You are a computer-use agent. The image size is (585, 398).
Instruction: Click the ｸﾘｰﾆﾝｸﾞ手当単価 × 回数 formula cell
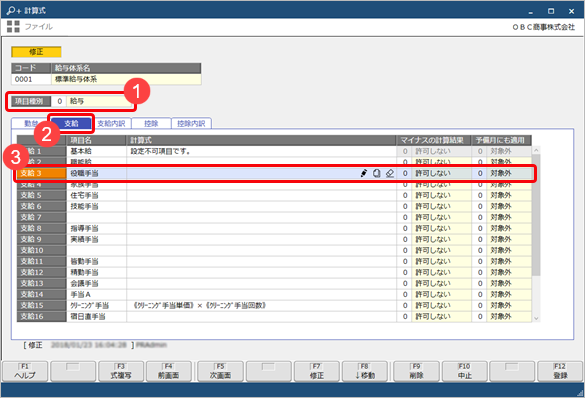(261, 305)
